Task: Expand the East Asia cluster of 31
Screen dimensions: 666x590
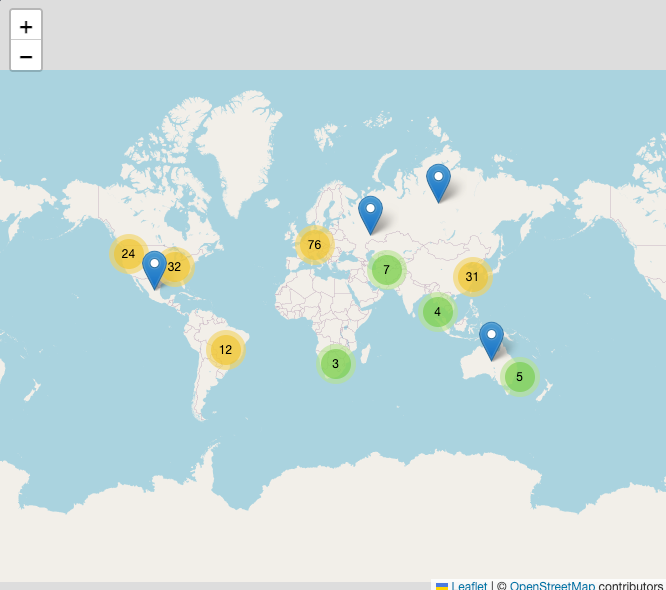Action: [x=472, y=277]
